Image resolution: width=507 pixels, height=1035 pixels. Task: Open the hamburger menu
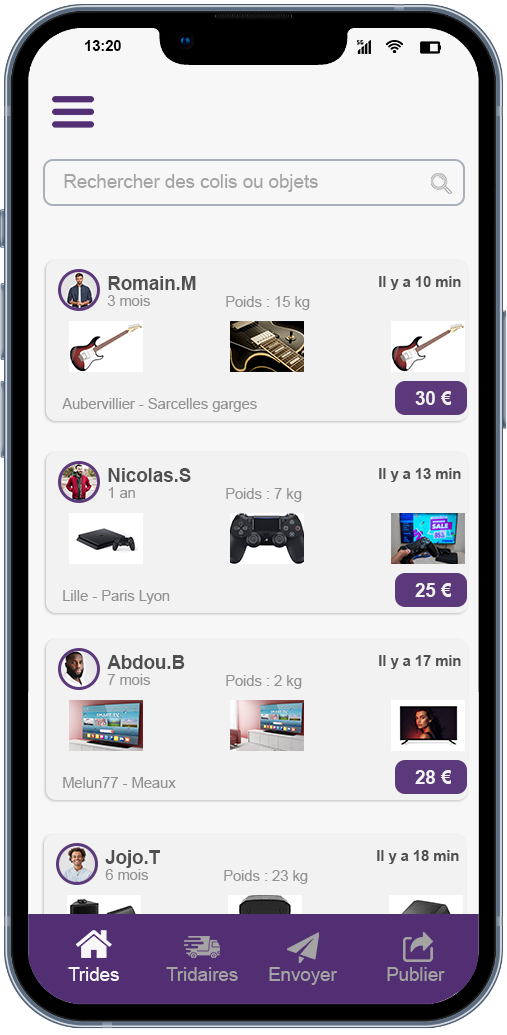click(73, 112)
